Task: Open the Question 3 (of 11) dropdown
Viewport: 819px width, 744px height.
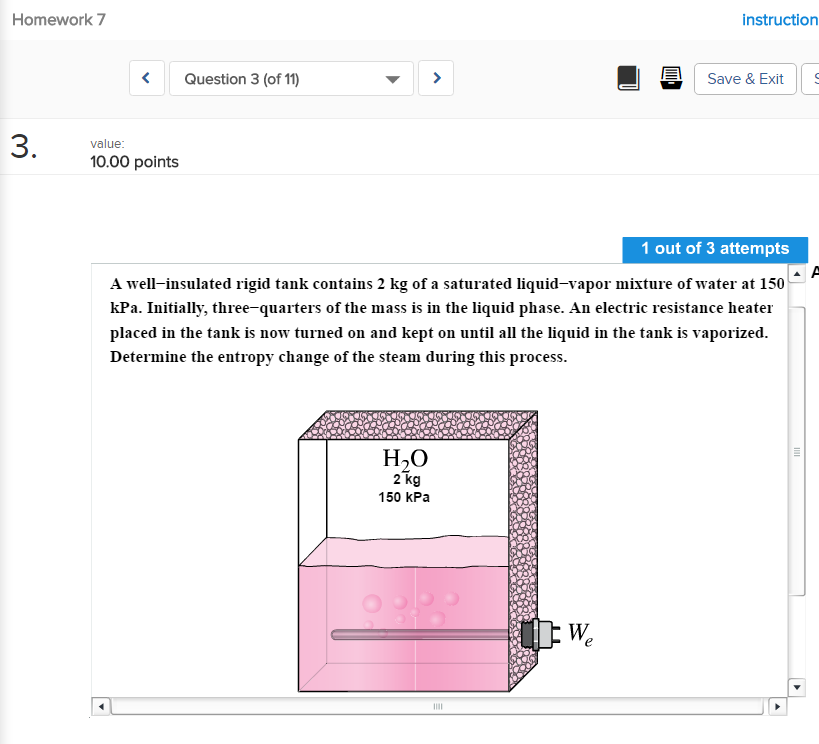Action: click(291, 77)
